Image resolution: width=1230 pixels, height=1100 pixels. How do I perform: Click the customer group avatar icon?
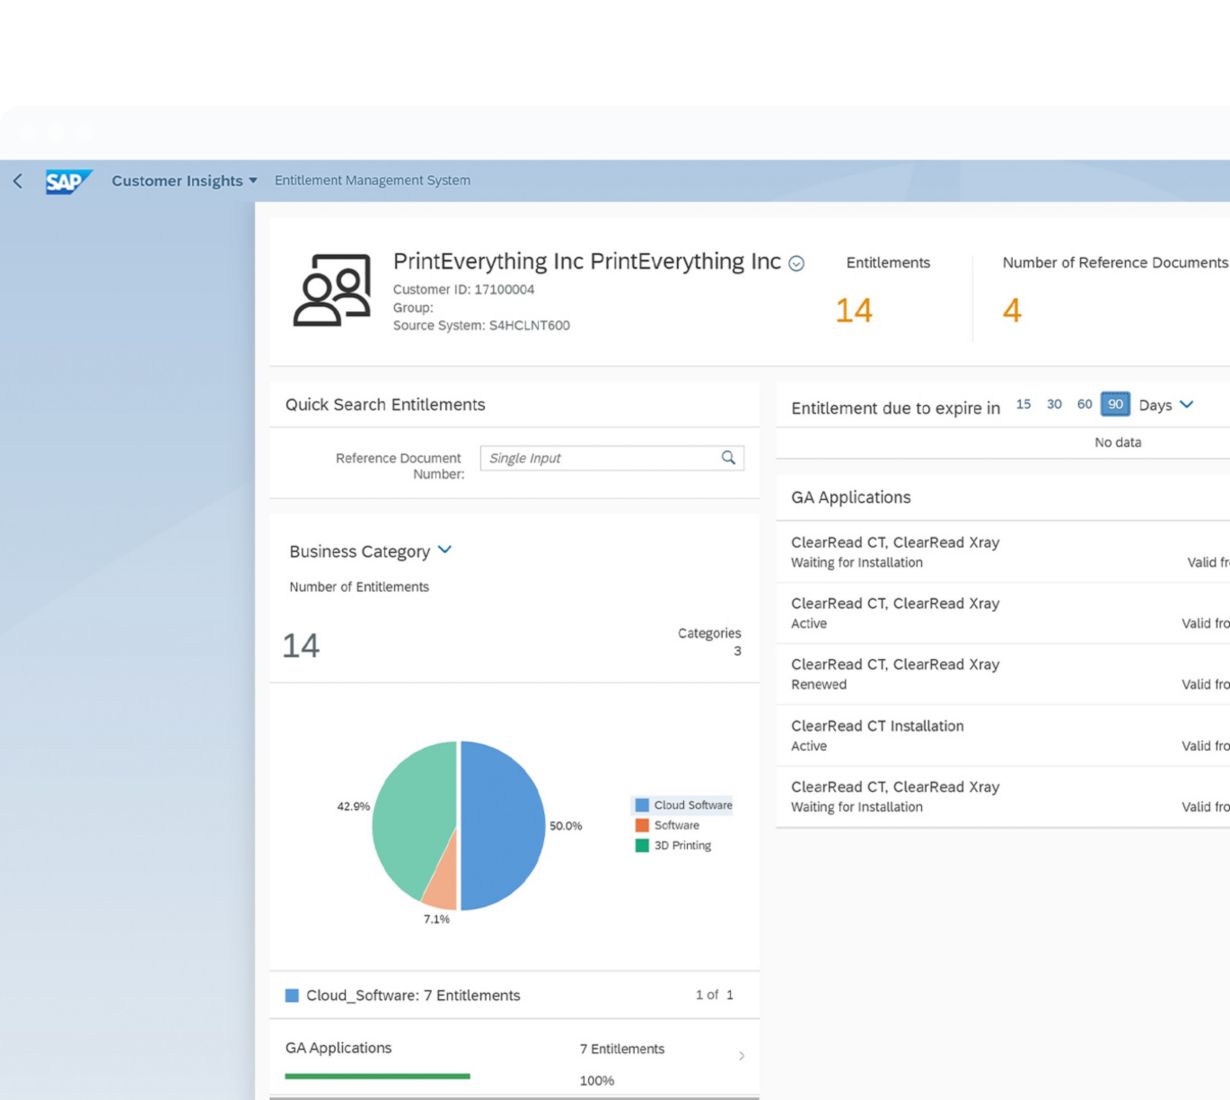coord(332,290)
